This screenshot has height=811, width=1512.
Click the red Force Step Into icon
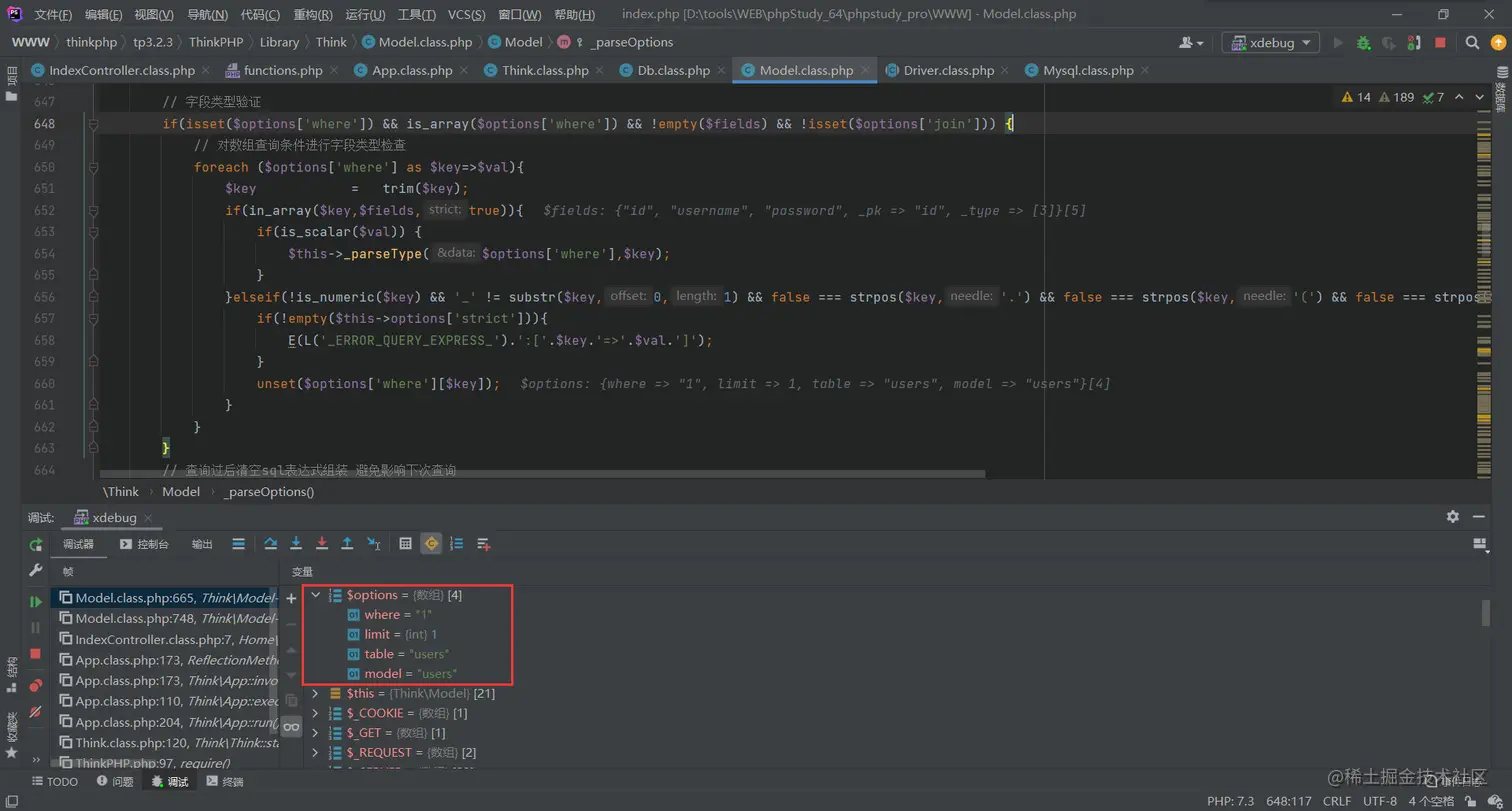(x=322, y=544)
